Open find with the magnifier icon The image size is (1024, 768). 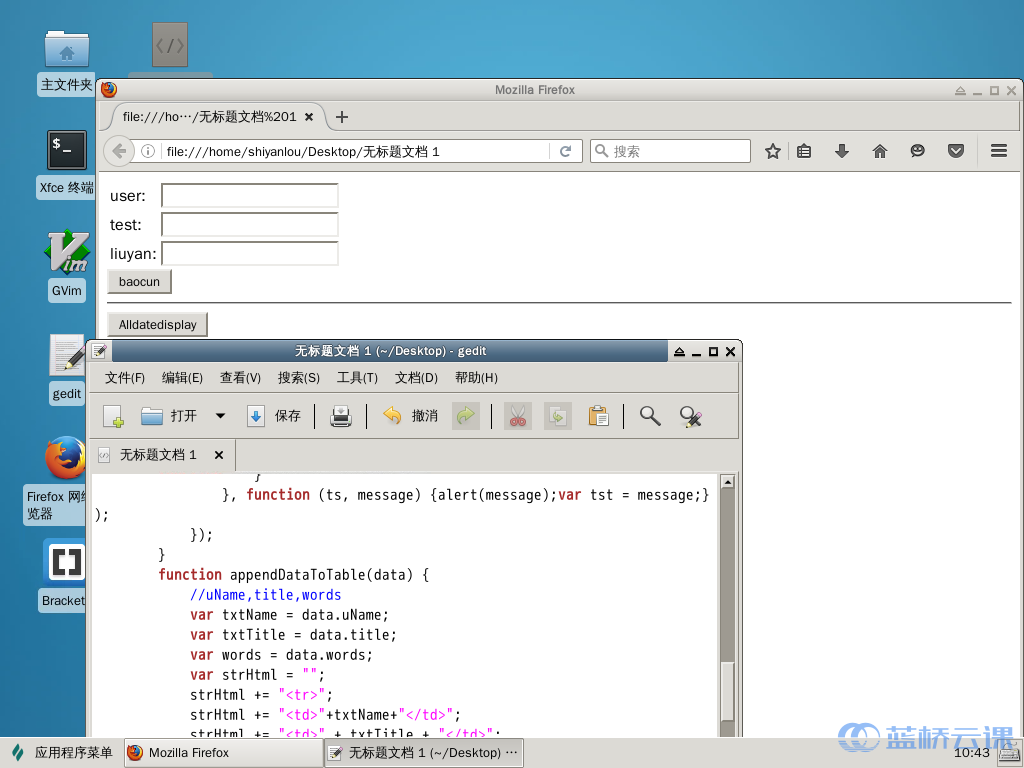click(650, 416)
